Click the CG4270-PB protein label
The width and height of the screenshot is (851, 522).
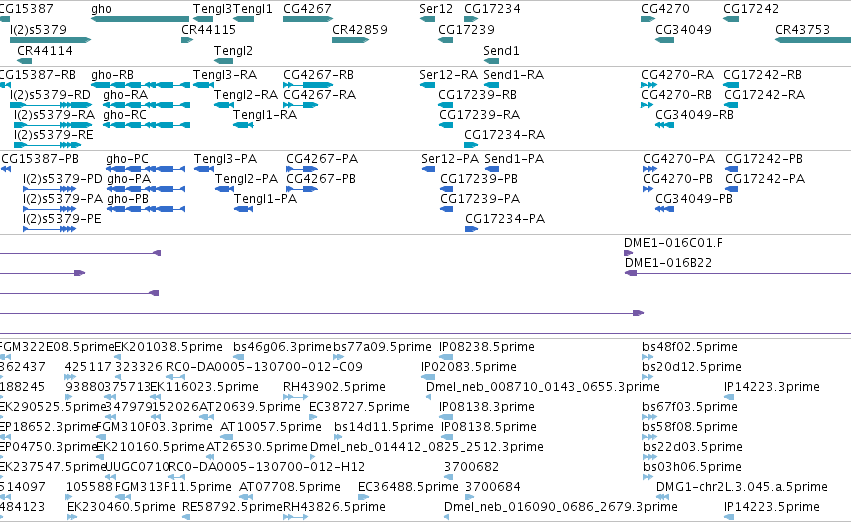pyautogui.click(x=678, y=179)
